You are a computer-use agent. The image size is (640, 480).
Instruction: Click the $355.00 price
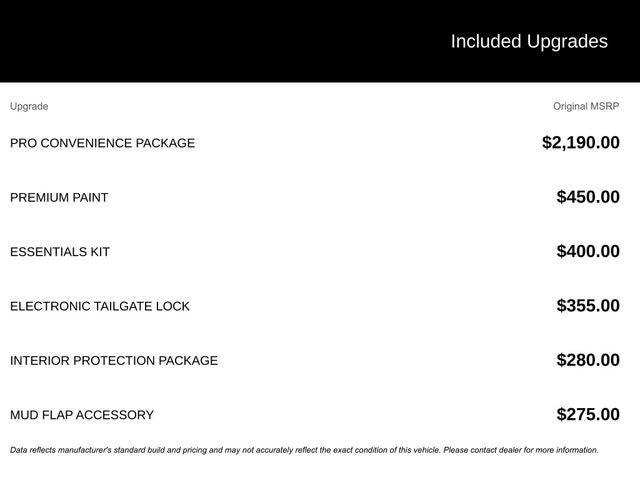[588, 306]
